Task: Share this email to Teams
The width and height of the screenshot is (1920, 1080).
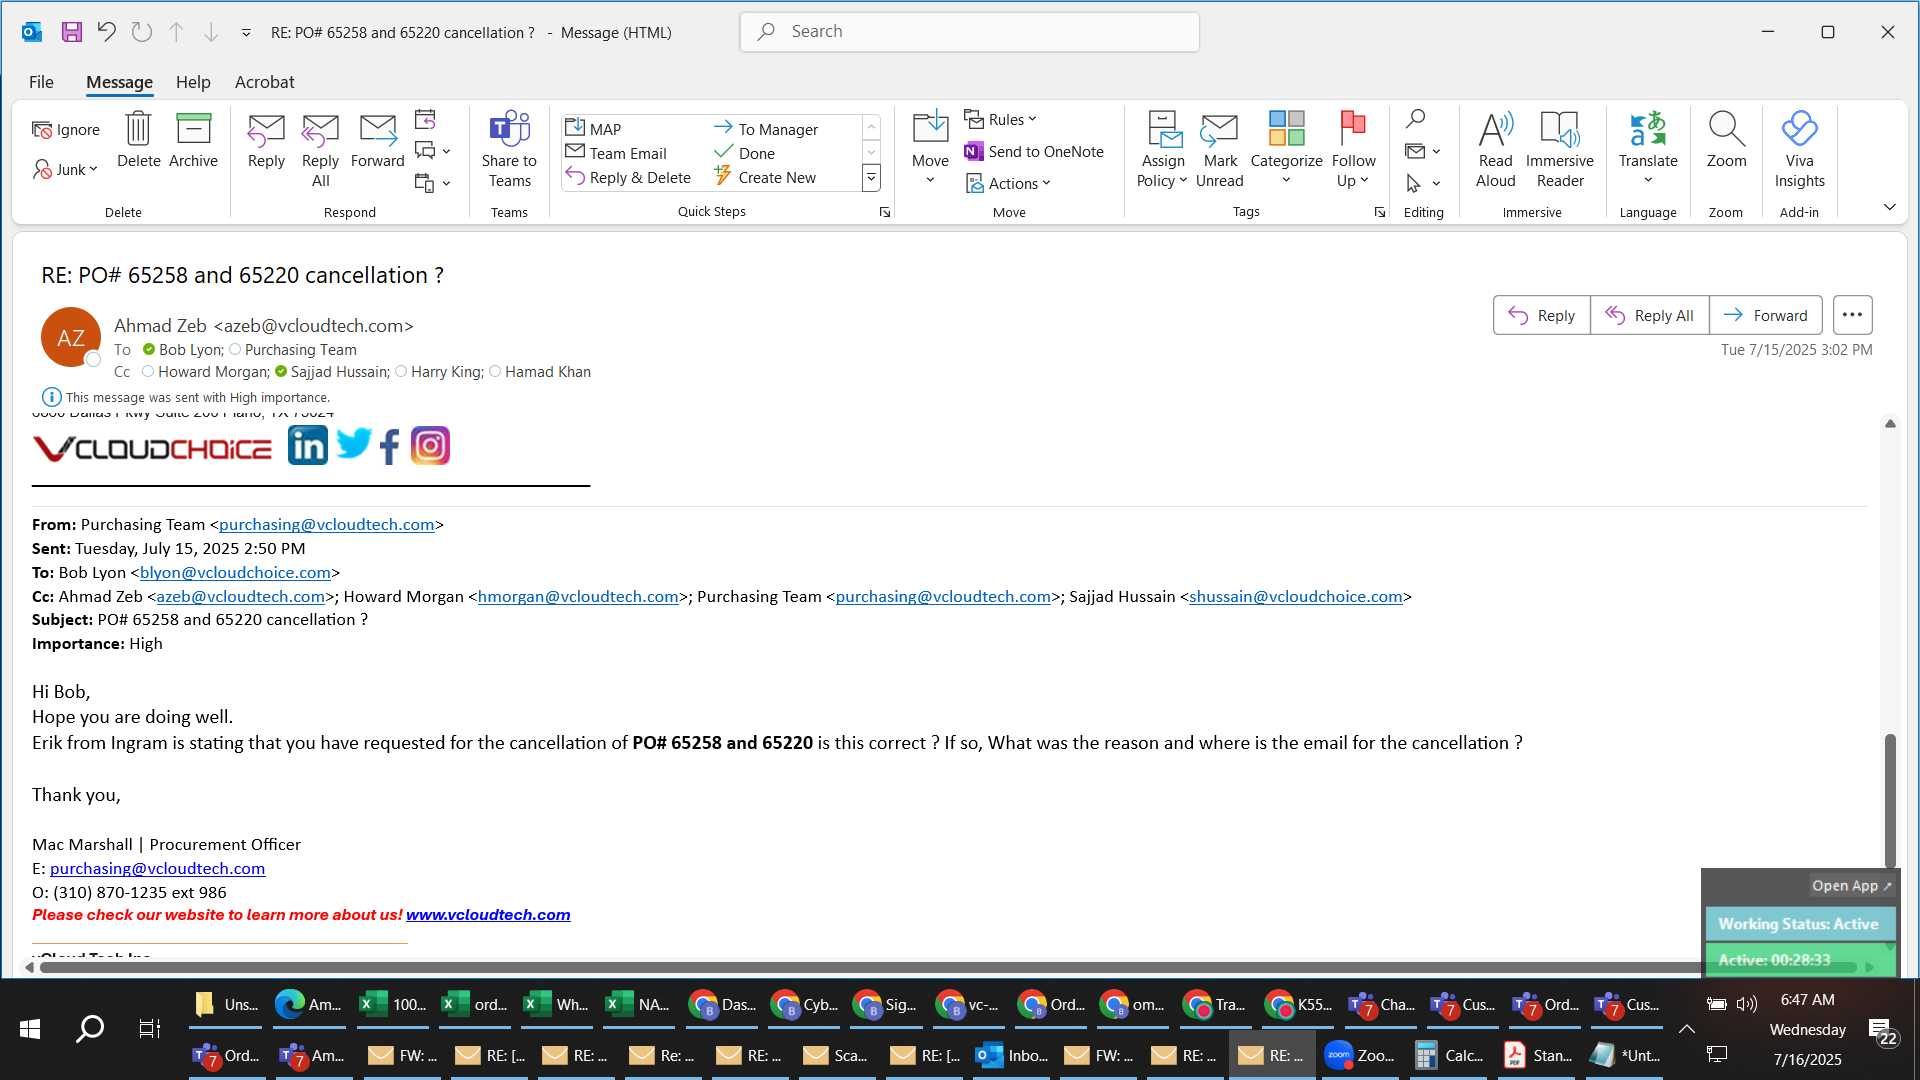Action: point(509,150)
